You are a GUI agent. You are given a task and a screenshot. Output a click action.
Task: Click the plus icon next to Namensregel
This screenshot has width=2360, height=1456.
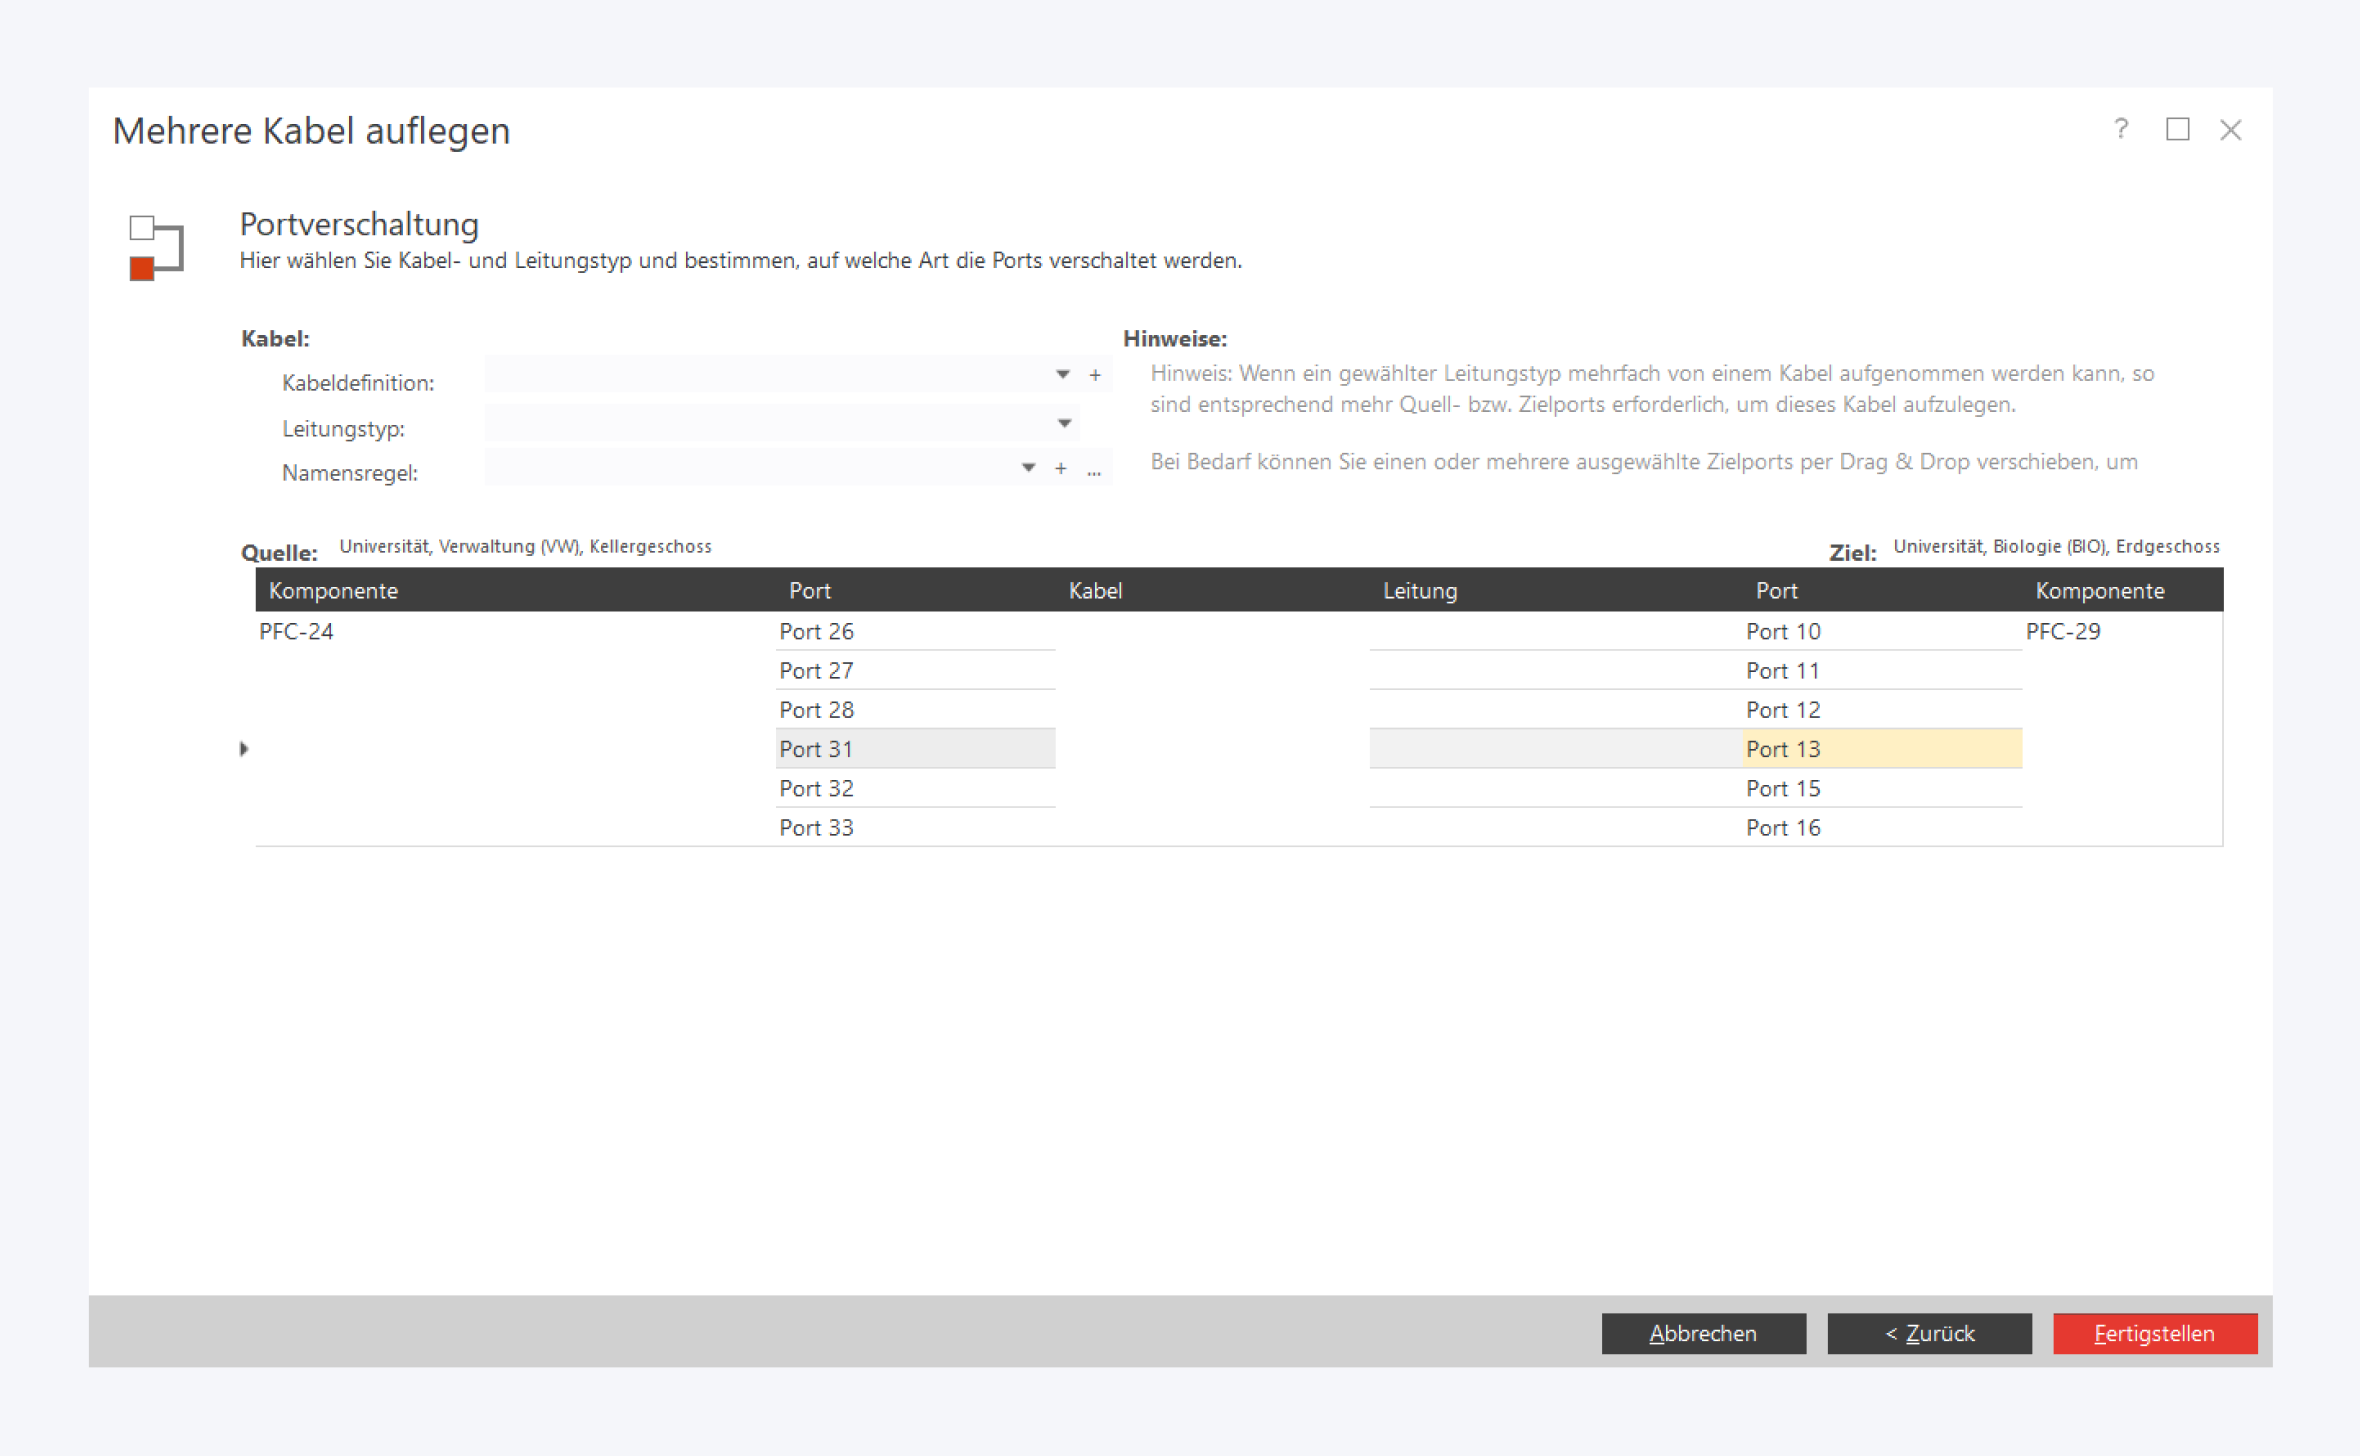(x=1060, y=468)
